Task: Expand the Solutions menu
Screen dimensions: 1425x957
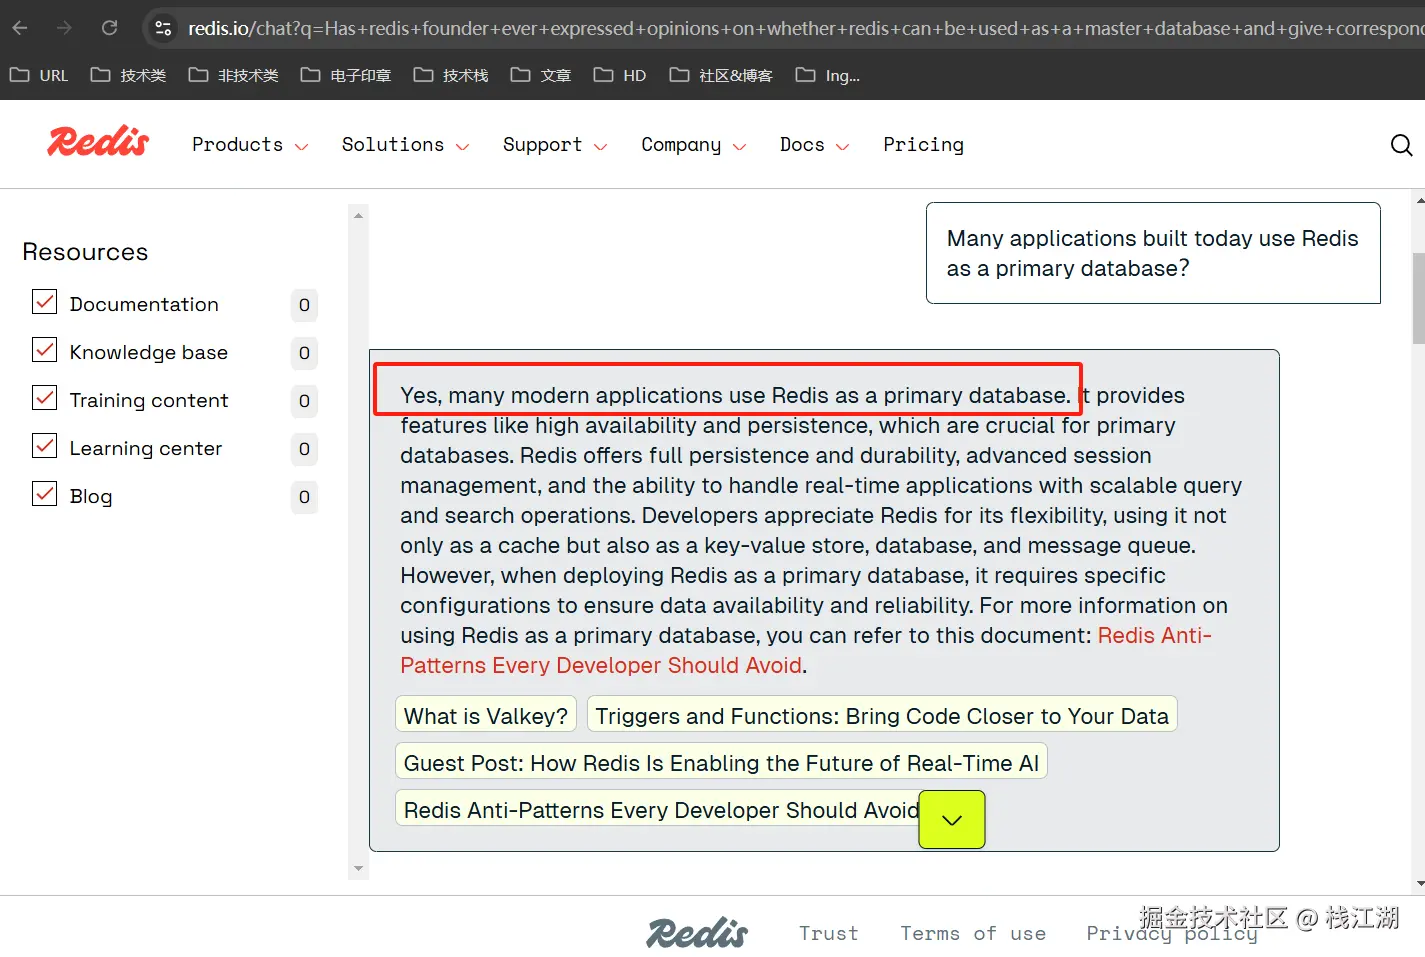Action: [405, 145]
